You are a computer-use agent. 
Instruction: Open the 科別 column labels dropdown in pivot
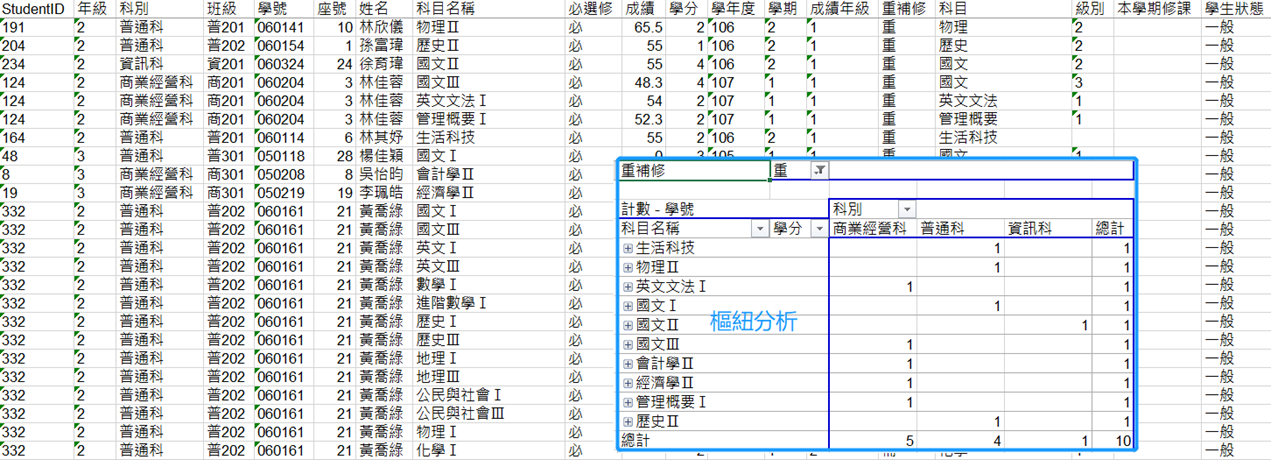click(x=907, y=209)
